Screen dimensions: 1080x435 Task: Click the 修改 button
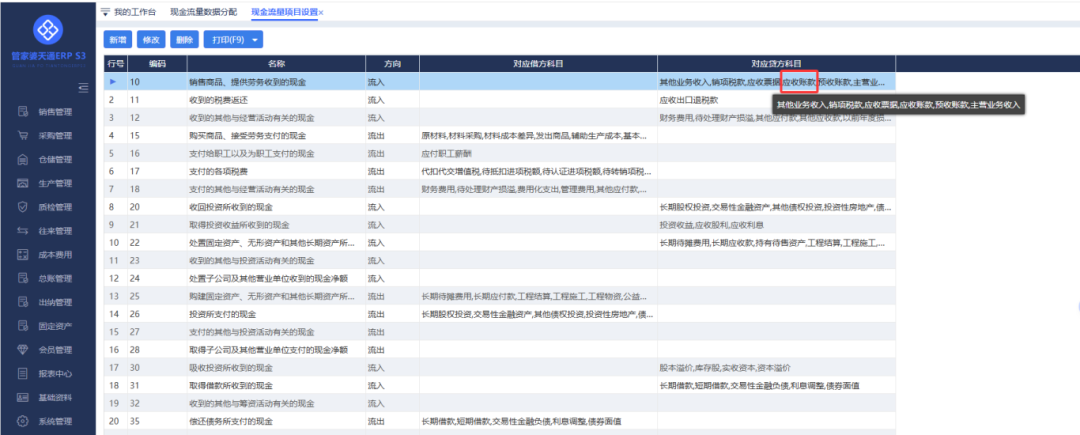152,40
